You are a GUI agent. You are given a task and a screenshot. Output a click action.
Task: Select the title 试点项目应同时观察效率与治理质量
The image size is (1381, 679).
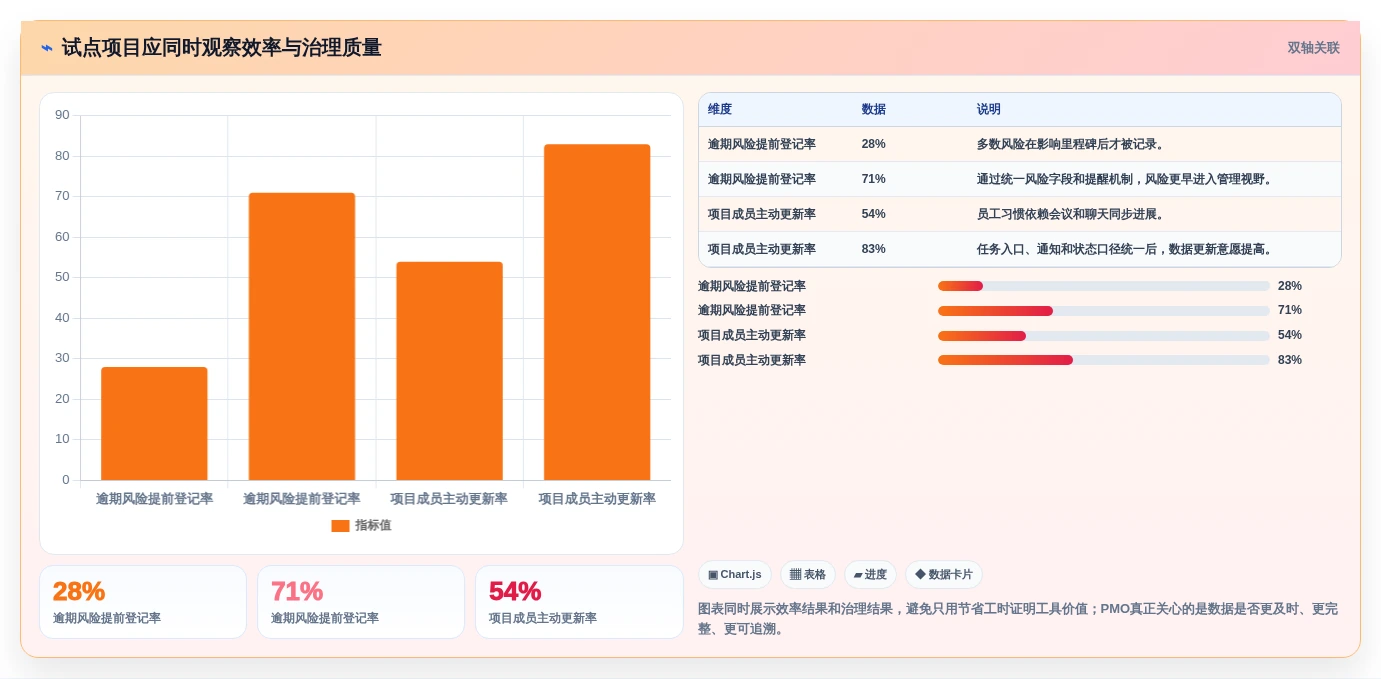(x=221, y=48)
